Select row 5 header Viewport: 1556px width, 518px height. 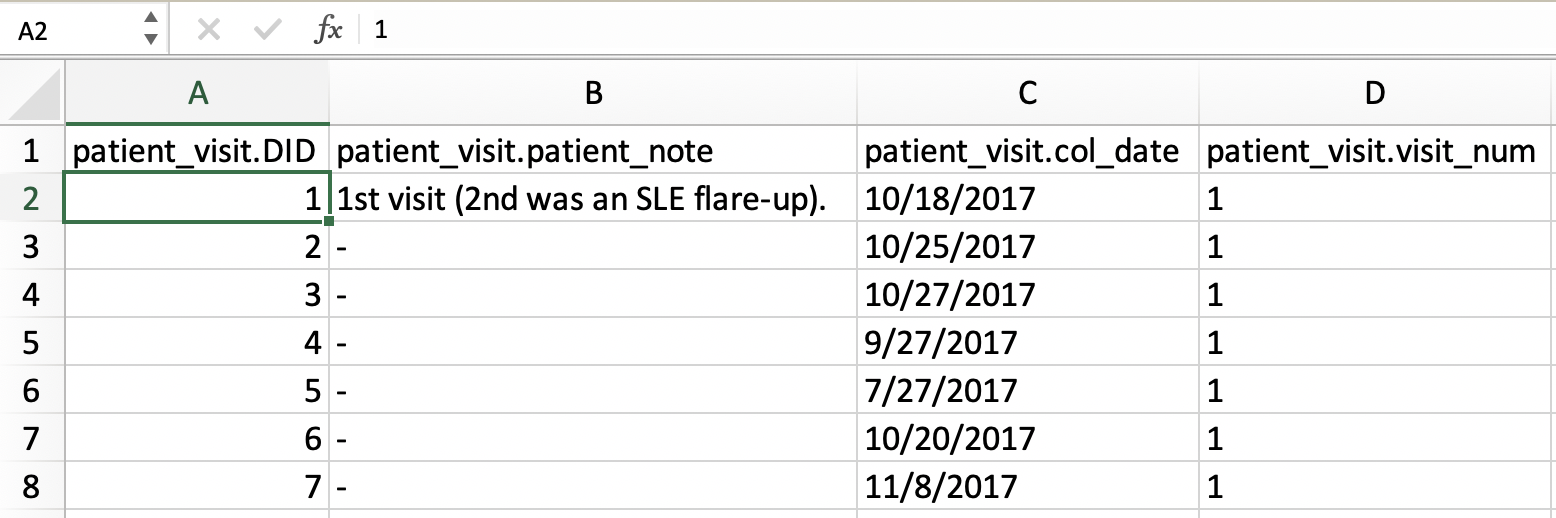(31, 342)
